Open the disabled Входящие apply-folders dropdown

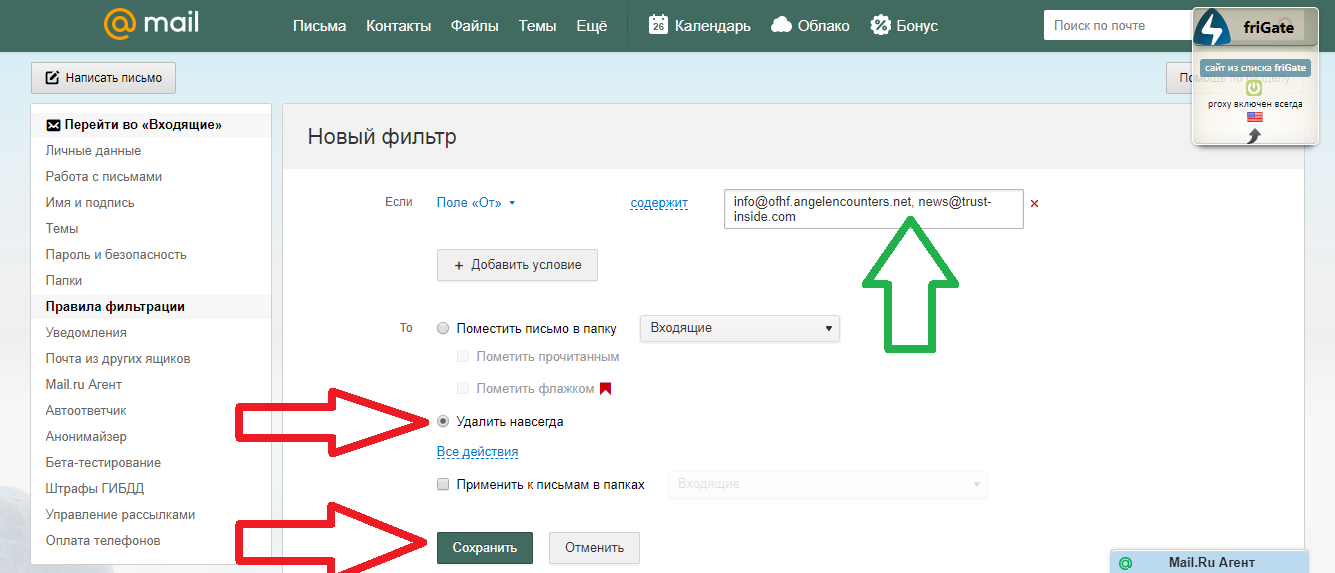(828, 484)
